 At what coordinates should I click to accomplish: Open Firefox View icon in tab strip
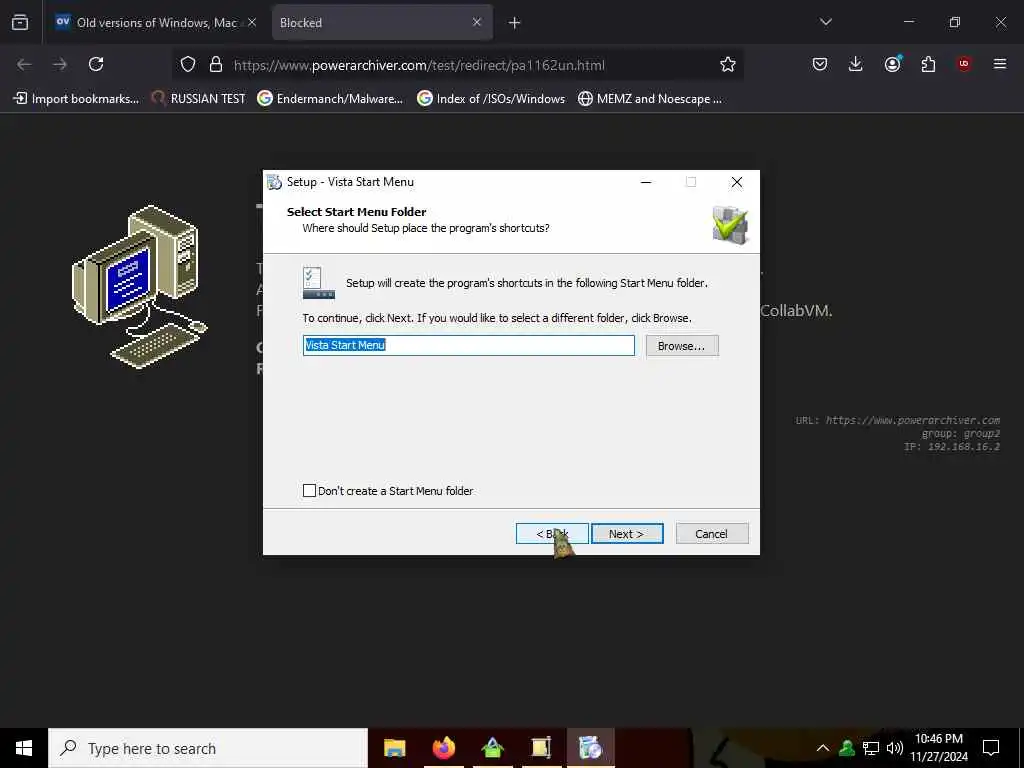[x=20, y=22]
